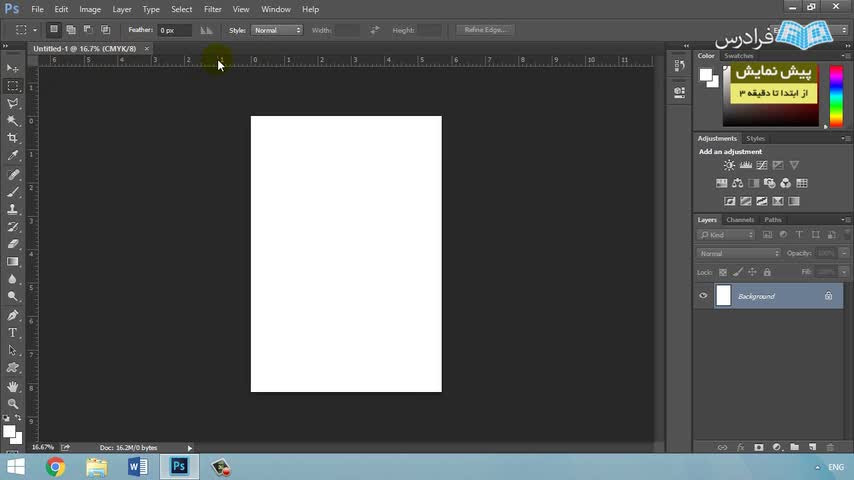Open the History panel icon
Image resolution: width=854 pixels, height=480 pixels.
[679, 66]
